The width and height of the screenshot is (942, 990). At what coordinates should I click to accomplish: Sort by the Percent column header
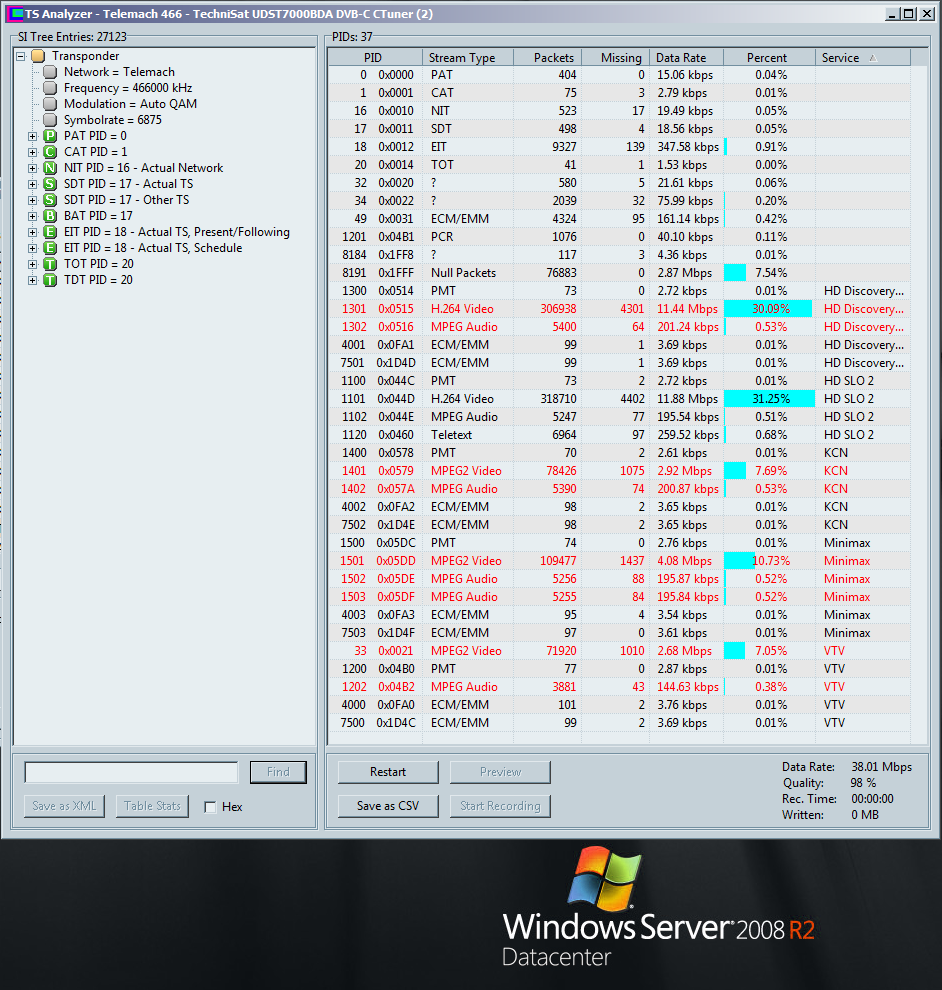point(768,57)
